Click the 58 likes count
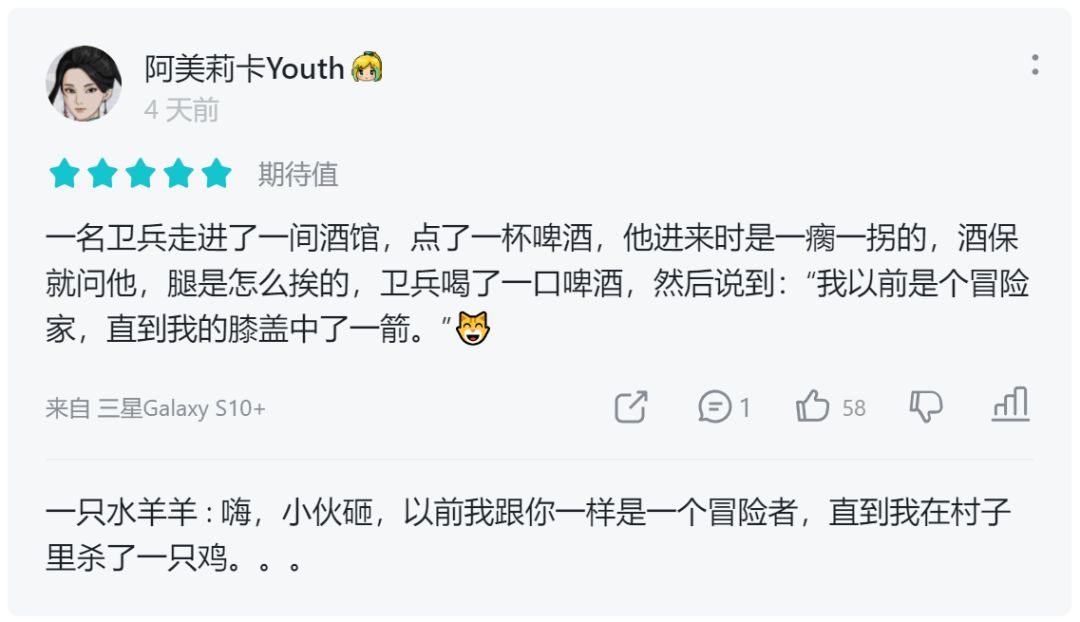The image size is (1080, 622). [853, 408]
